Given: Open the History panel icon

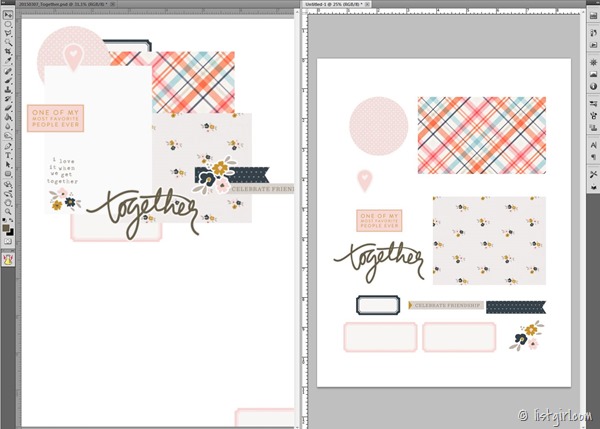Looking at the screenshot, I should 593,33.
